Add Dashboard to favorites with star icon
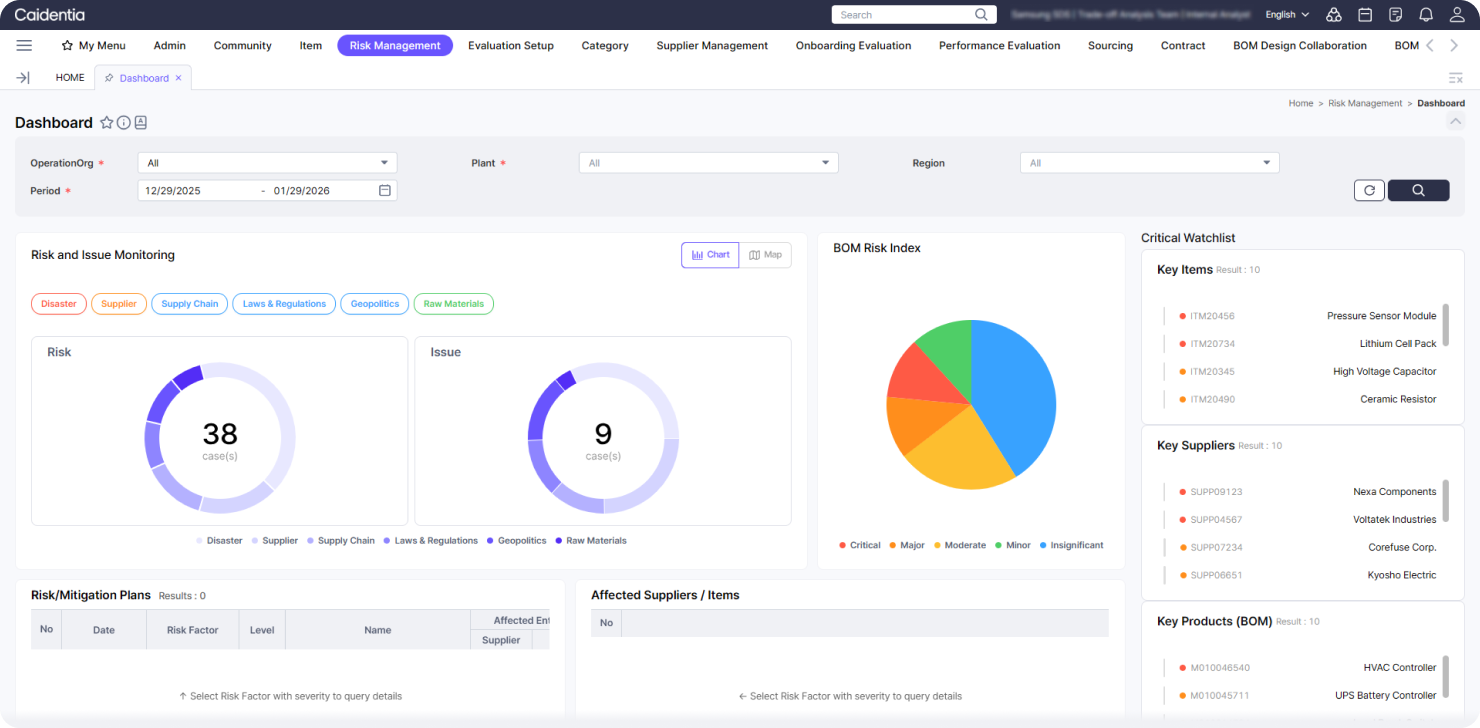 [107, 123]
